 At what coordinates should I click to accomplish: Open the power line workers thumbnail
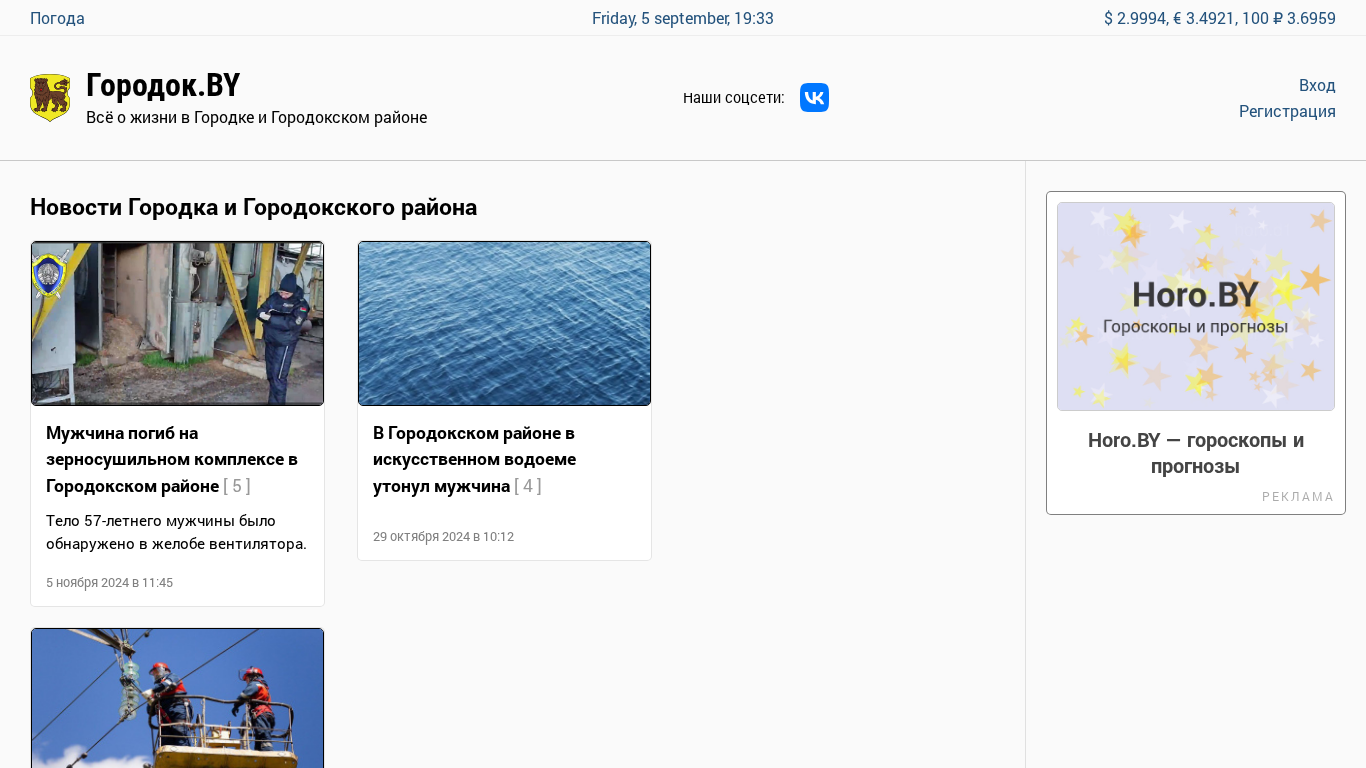tap(177, 698)
